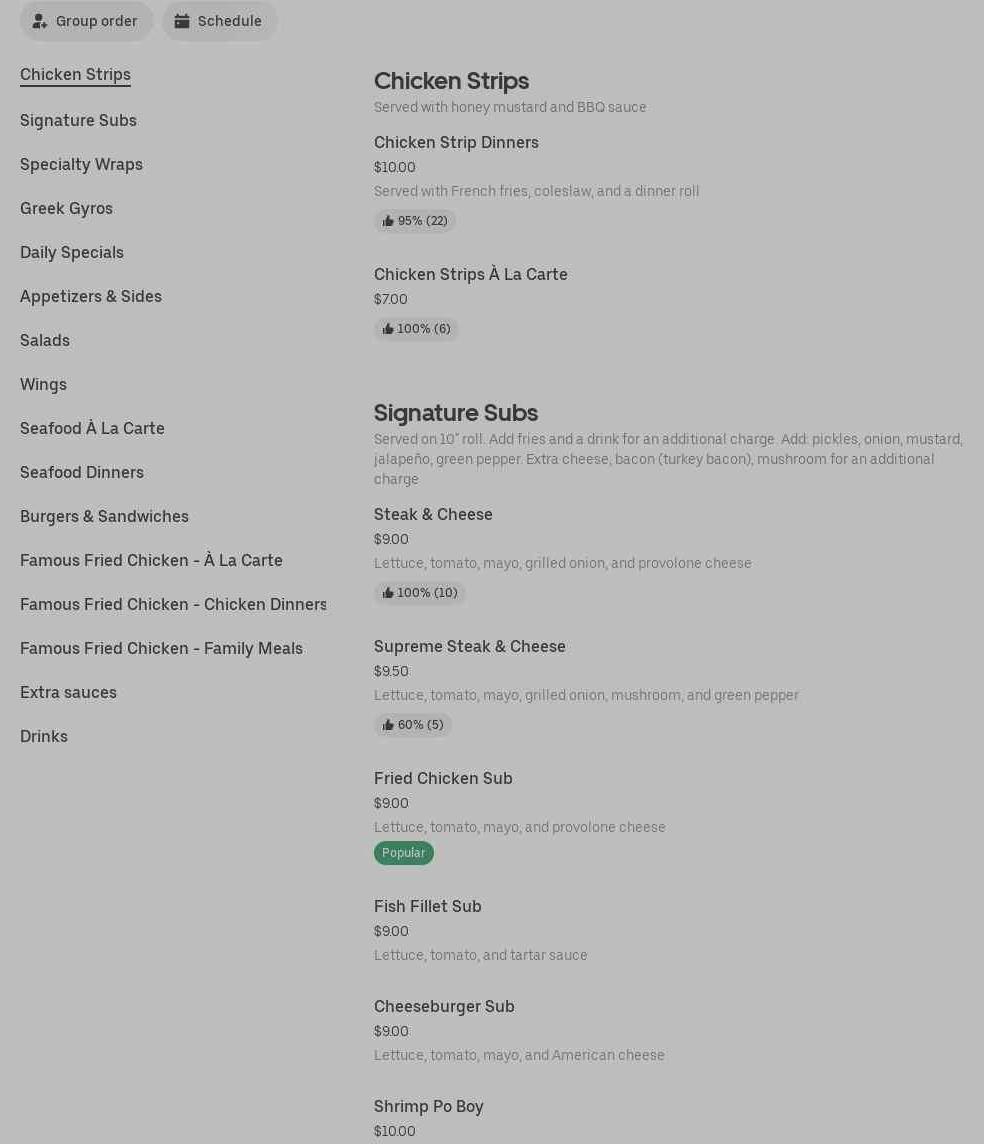The image size is (984, 1144).
Task: Select the Fish Fillet Sub item
Action: pyautogui.click(x=428, y=906)
